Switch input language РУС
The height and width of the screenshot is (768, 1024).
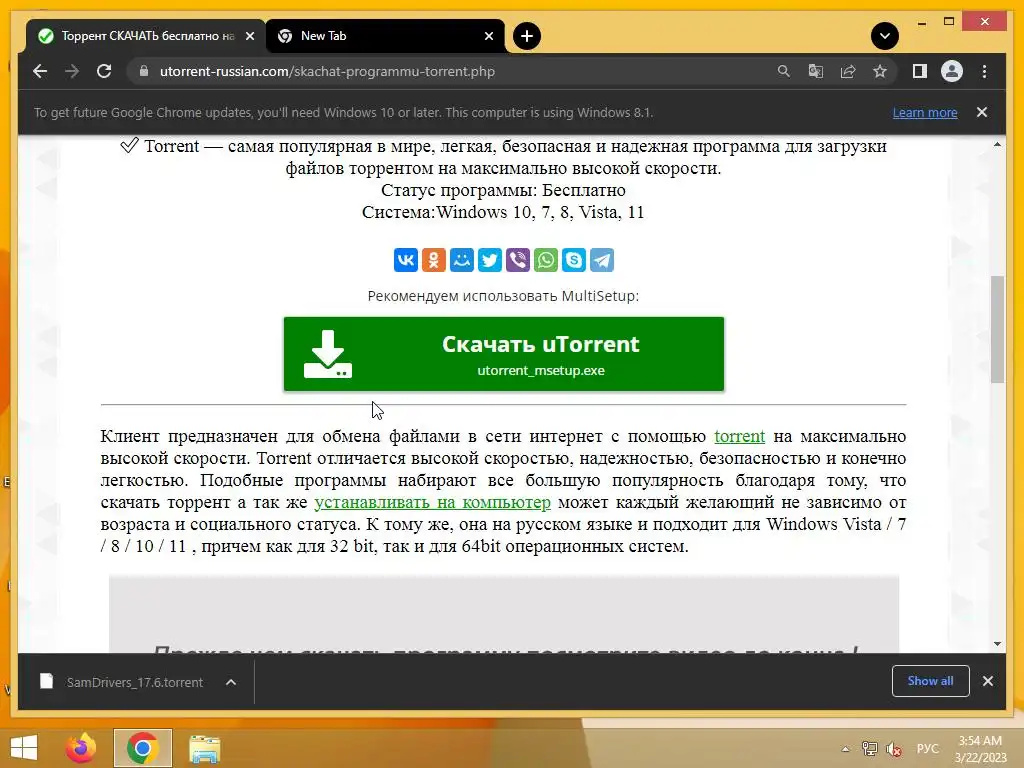(x=927, y=749)
